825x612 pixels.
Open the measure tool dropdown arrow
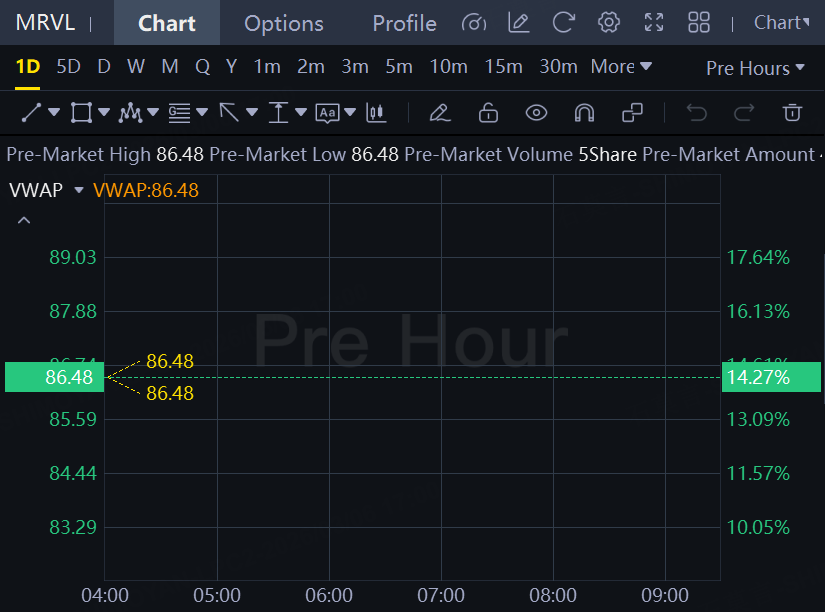point(300,112)
